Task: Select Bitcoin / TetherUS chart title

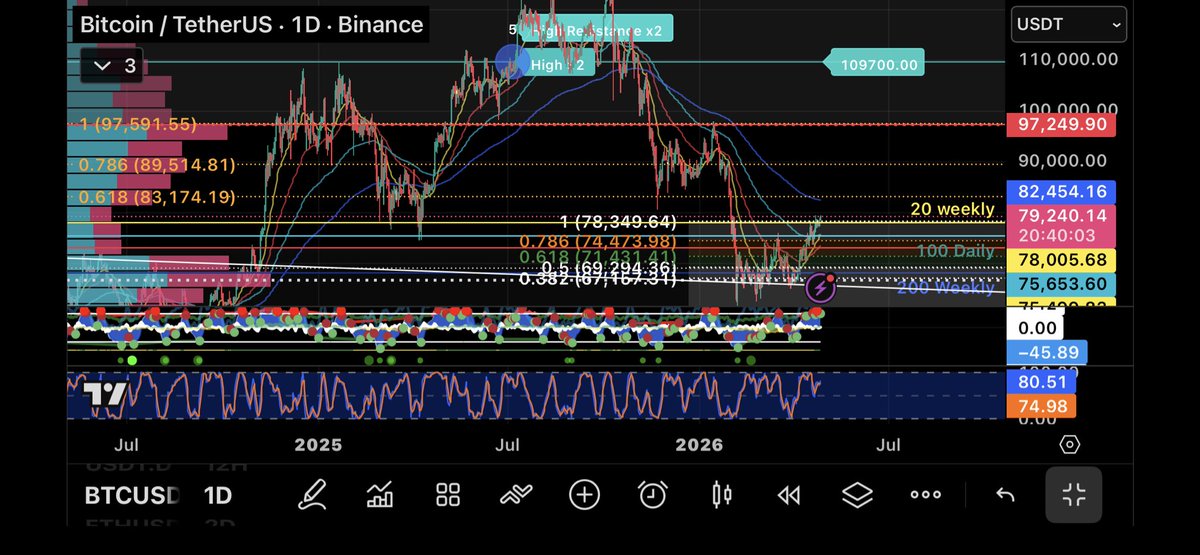Action: pos(250,24)
